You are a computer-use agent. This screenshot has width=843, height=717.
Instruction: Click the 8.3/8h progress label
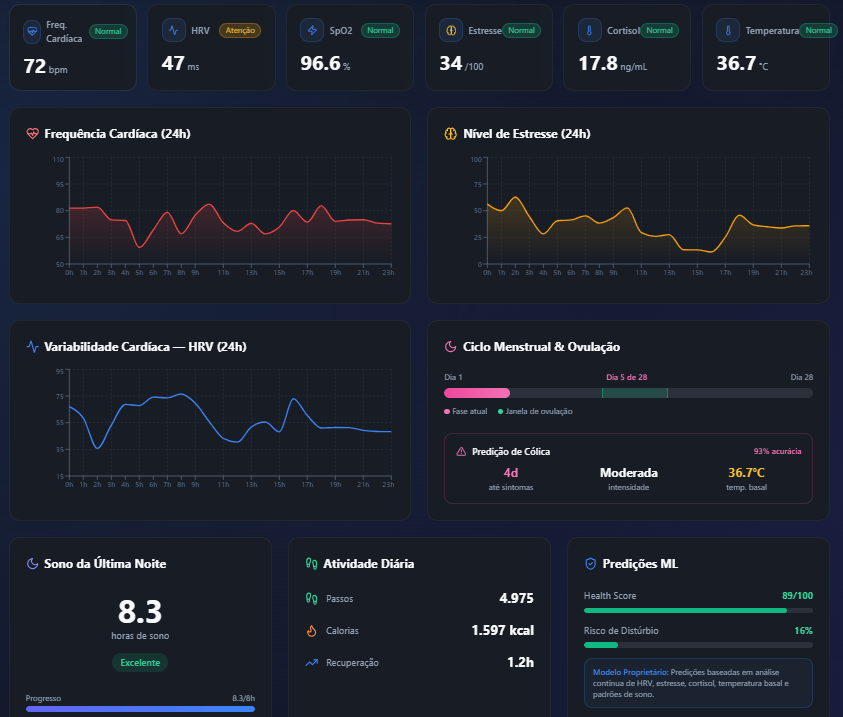(x=244, y=698)
